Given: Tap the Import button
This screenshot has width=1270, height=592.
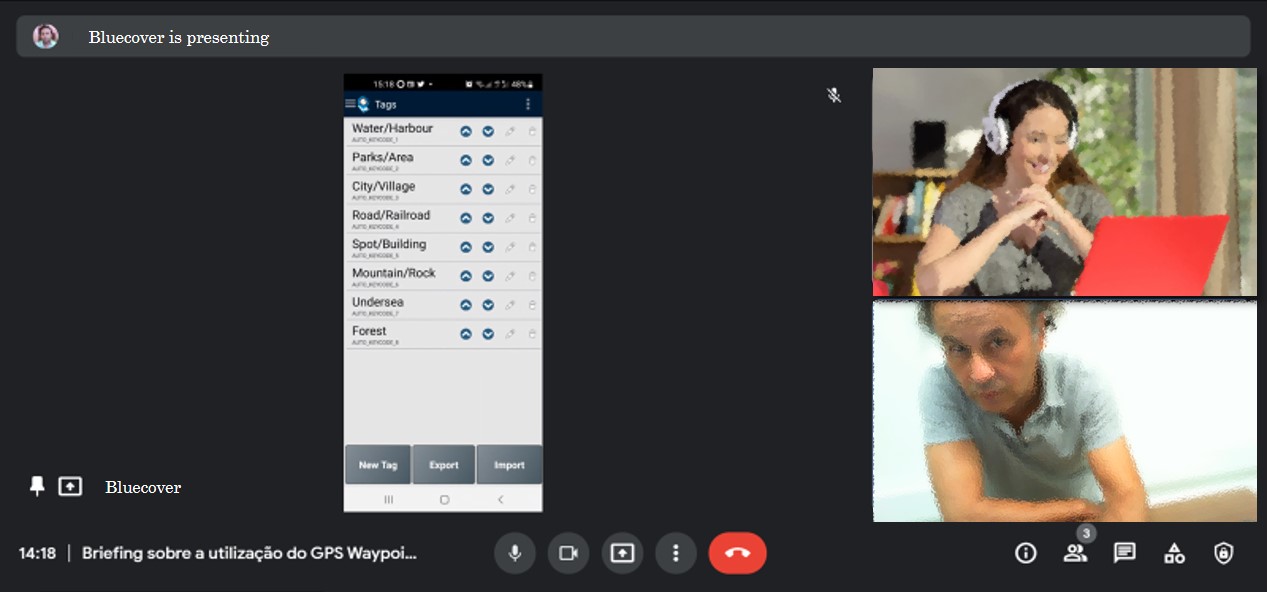Looking at the screenshot, I should click(x=509, y=465).
